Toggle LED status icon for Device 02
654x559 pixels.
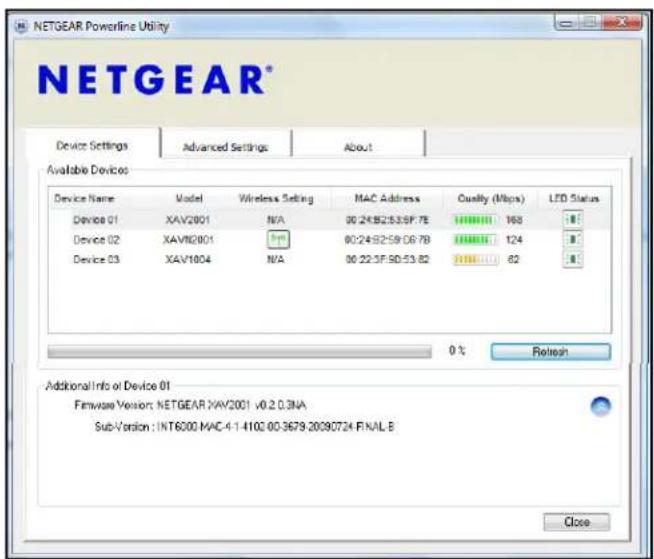click(x=573, y=239)
